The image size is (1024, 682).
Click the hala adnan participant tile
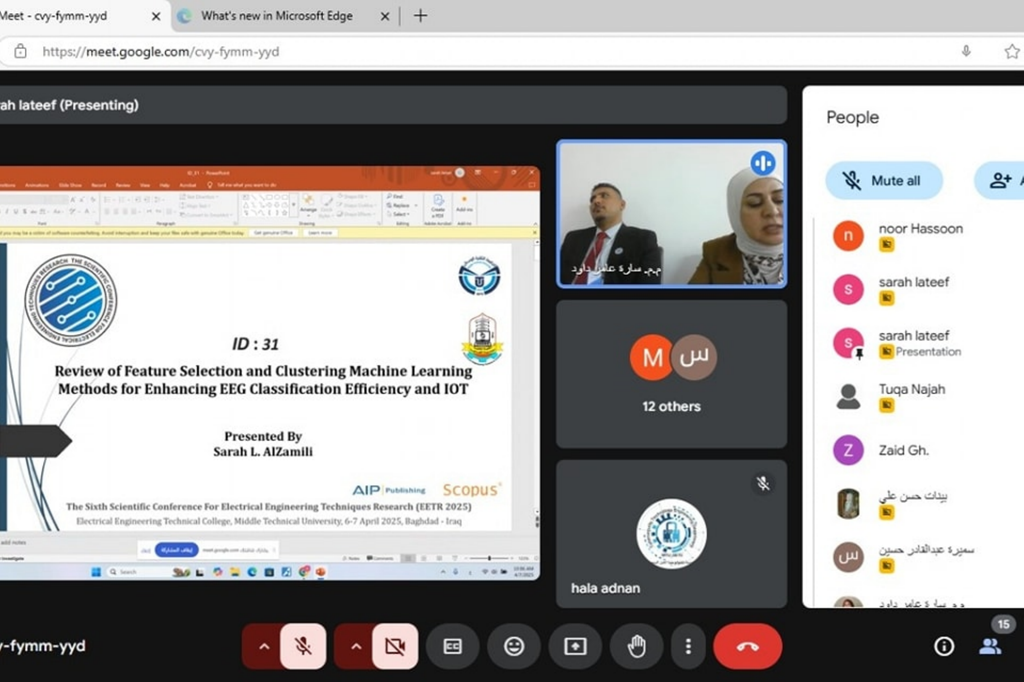(x=671, y=534)
